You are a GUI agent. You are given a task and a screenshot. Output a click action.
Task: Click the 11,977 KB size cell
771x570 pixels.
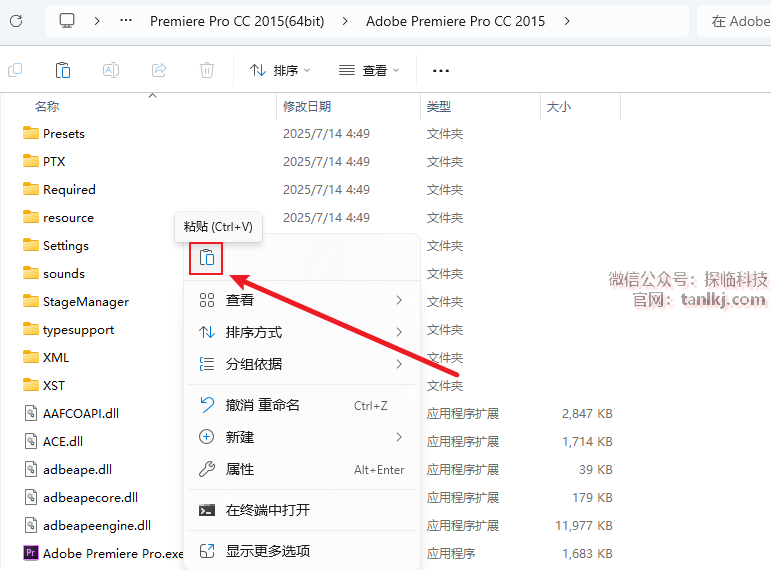click(x=584, y=526)
